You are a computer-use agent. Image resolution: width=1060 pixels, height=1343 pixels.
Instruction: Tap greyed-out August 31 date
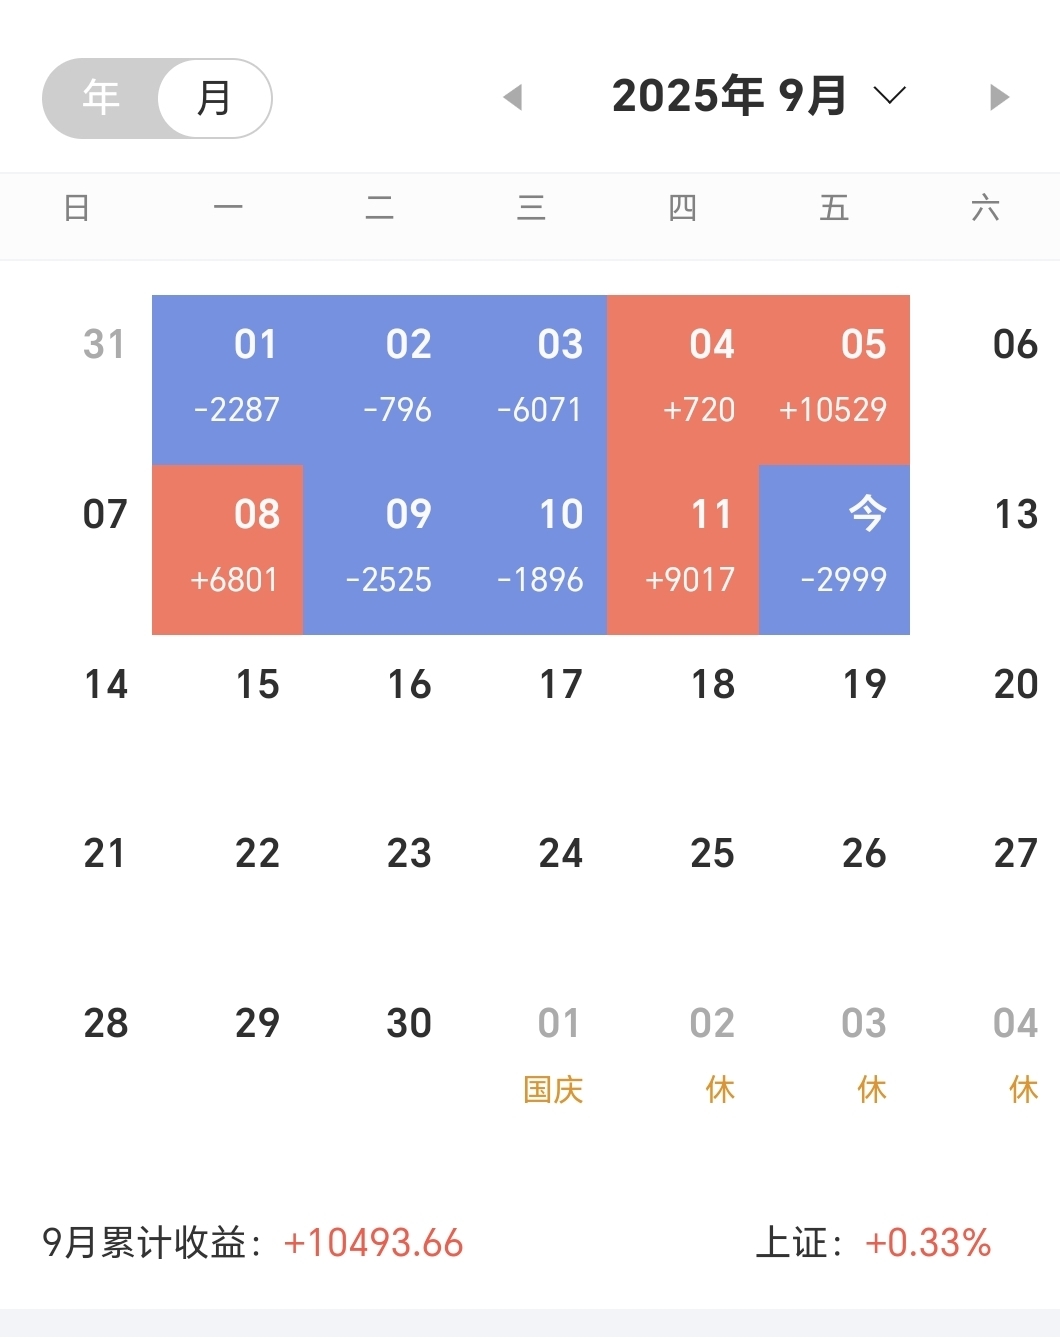[x=104, y=345]
